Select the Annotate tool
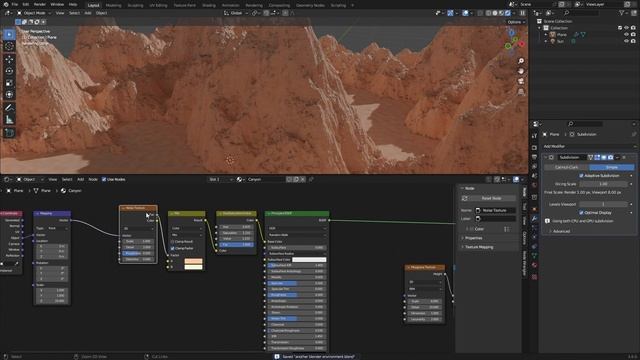Screen dimensions: 640x360 9,108
